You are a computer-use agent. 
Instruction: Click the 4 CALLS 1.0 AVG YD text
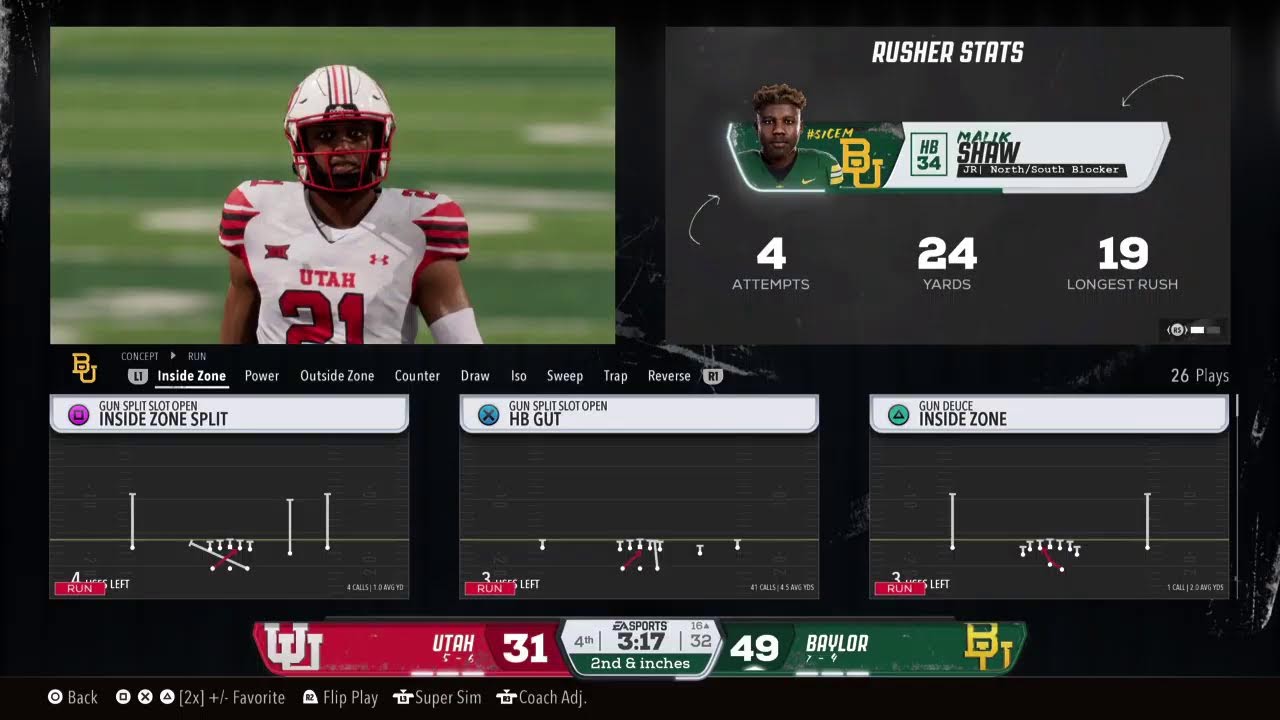tap(375, 588)
